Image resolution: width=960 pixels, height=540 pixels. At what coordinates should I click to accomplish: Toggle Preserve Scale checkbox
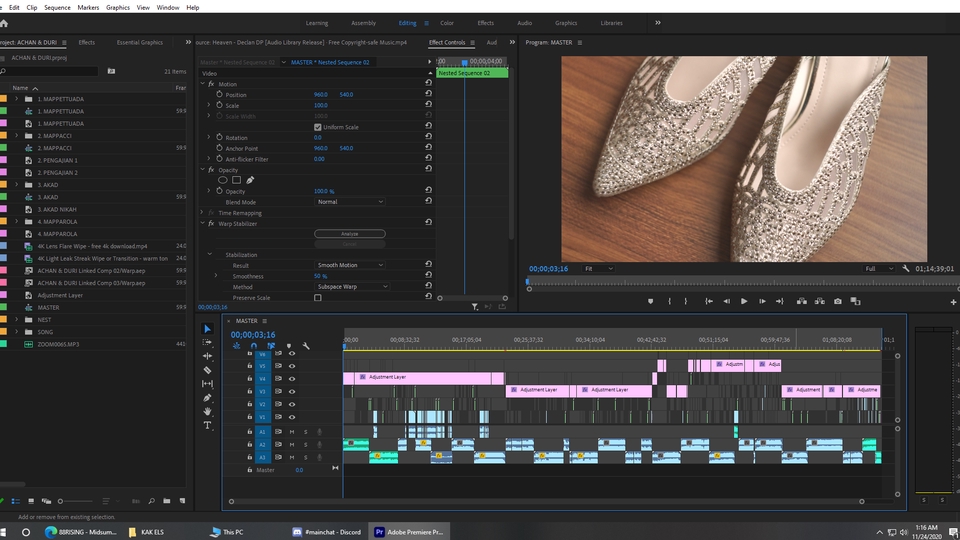point(318,298)
